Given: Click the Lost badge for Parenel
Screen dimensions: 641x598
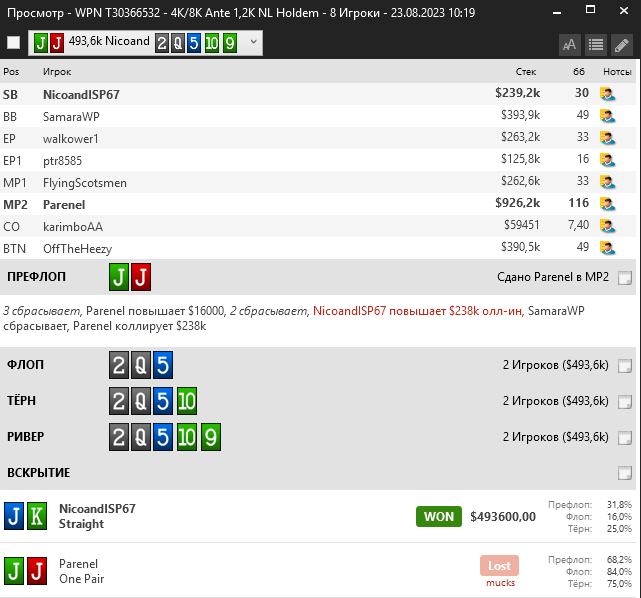Looking at the screenshot, I should point(499,565).
